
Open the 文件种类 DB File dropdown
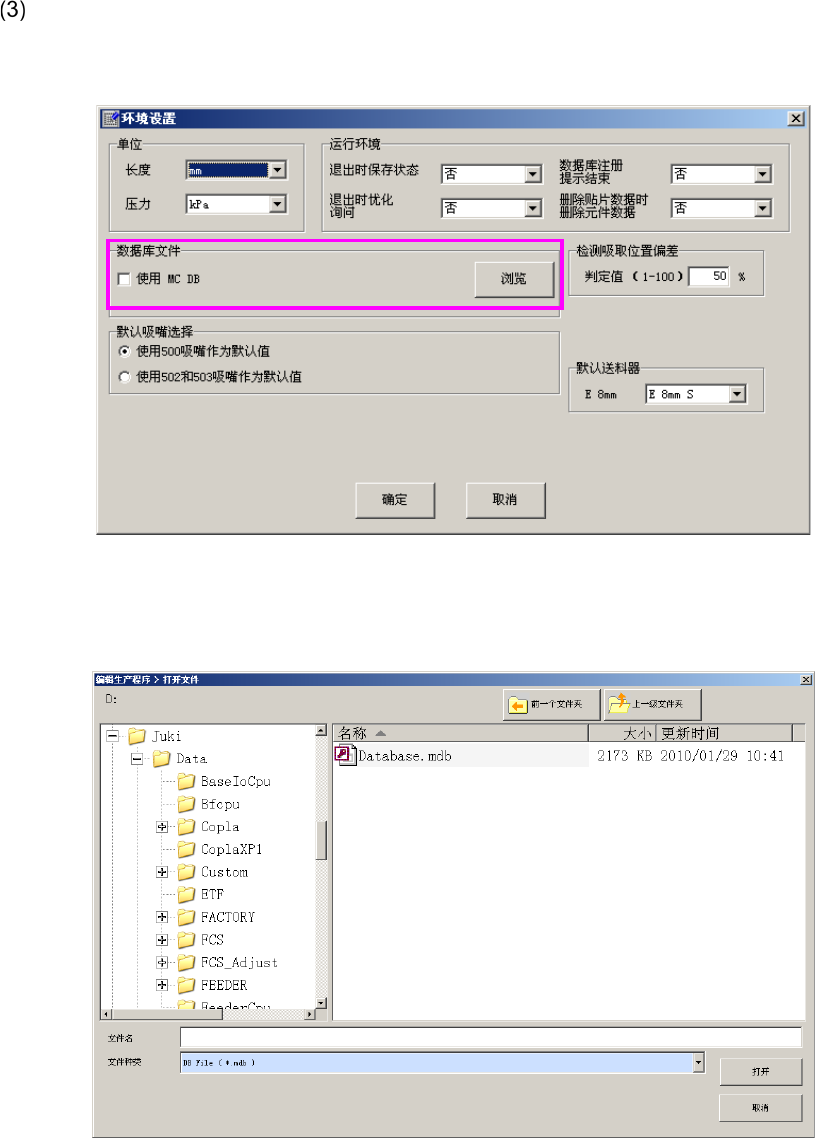point(698,1063)
